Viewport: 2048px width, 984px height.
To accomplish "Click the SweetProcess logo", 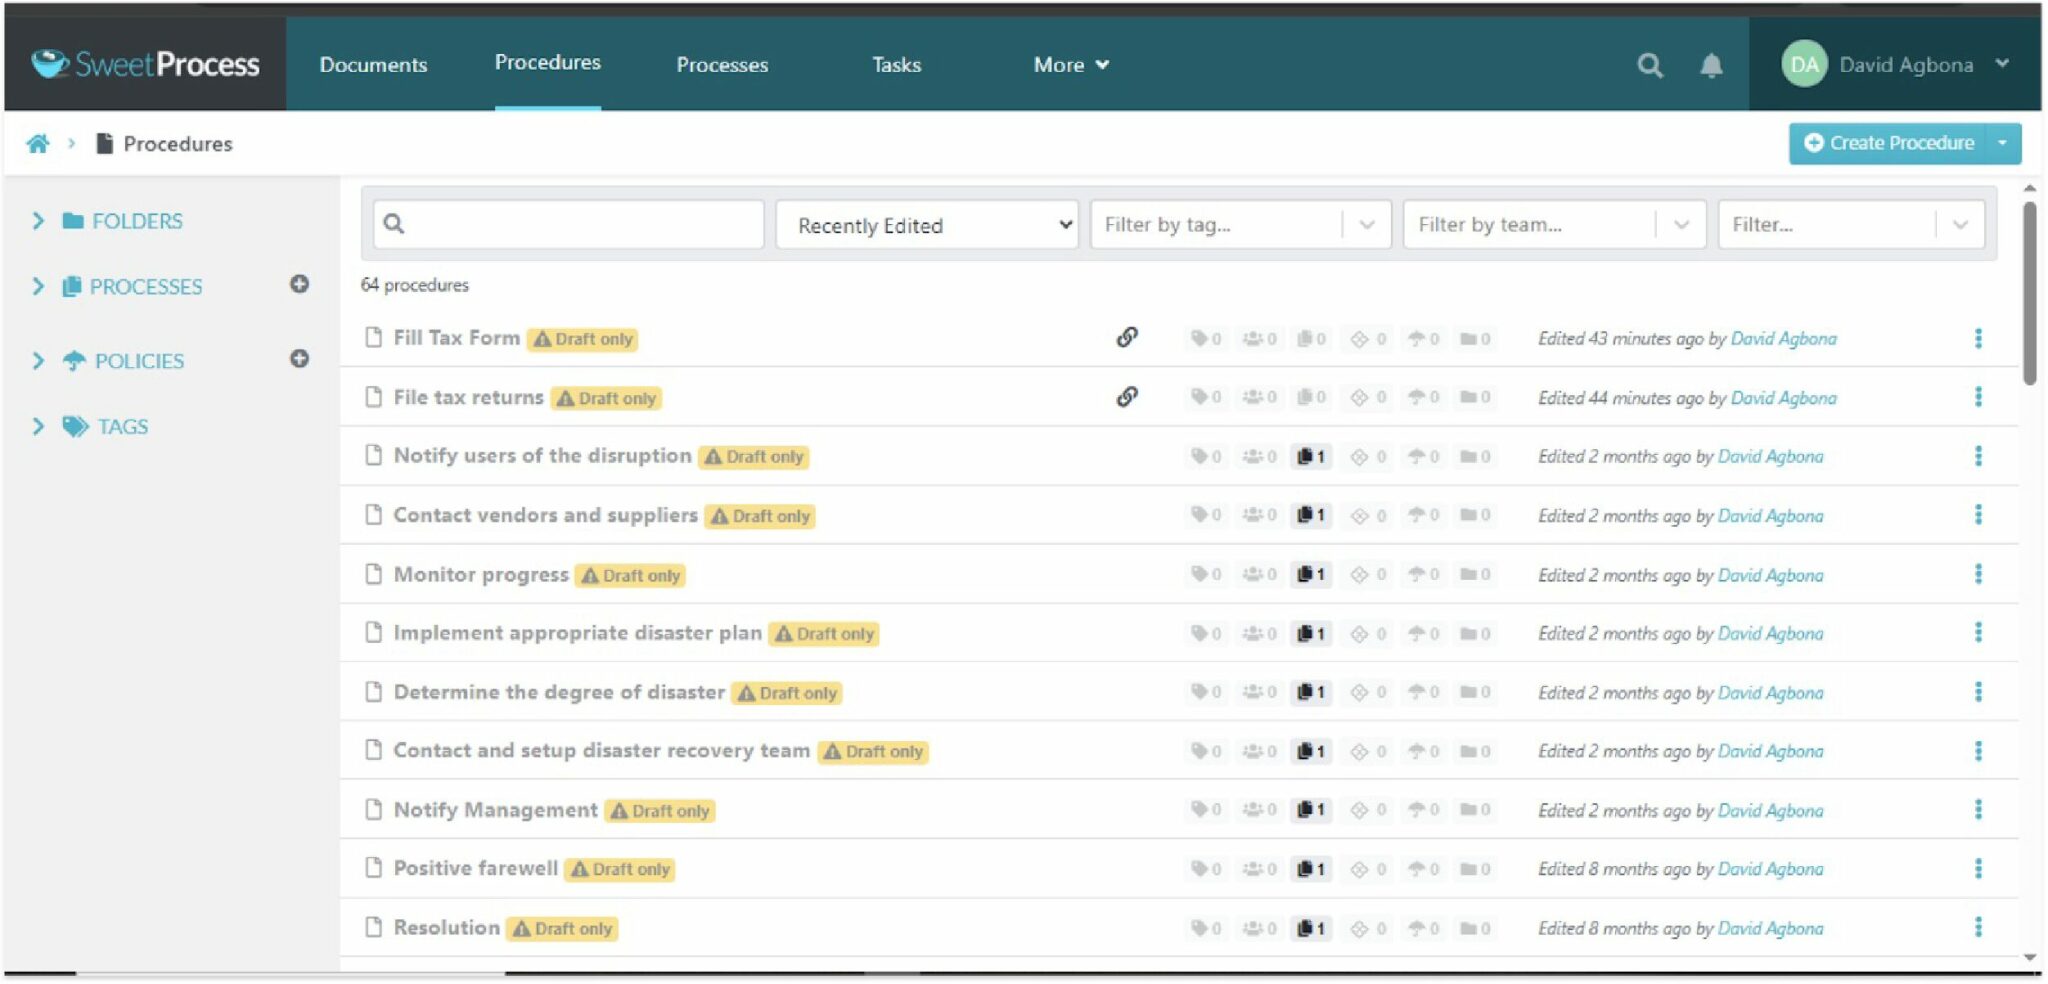I will [145, 64].
